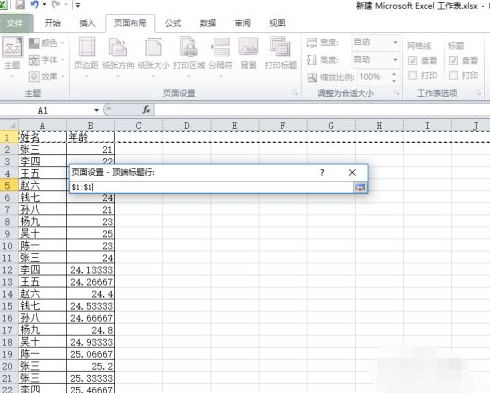Image resolution: width=490 pixels, height=393 pixels.
Task: Select the Page Layout (页面布局) tab
Action: [130, 23]
